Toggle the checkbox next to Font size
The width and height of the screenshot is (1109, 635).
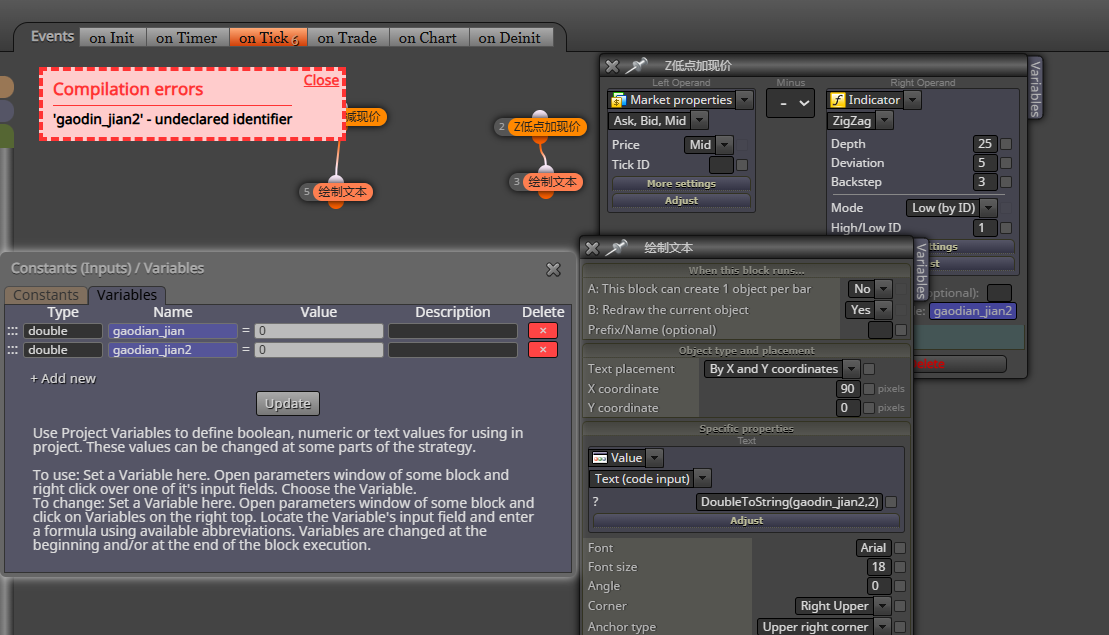pos(900,566)
